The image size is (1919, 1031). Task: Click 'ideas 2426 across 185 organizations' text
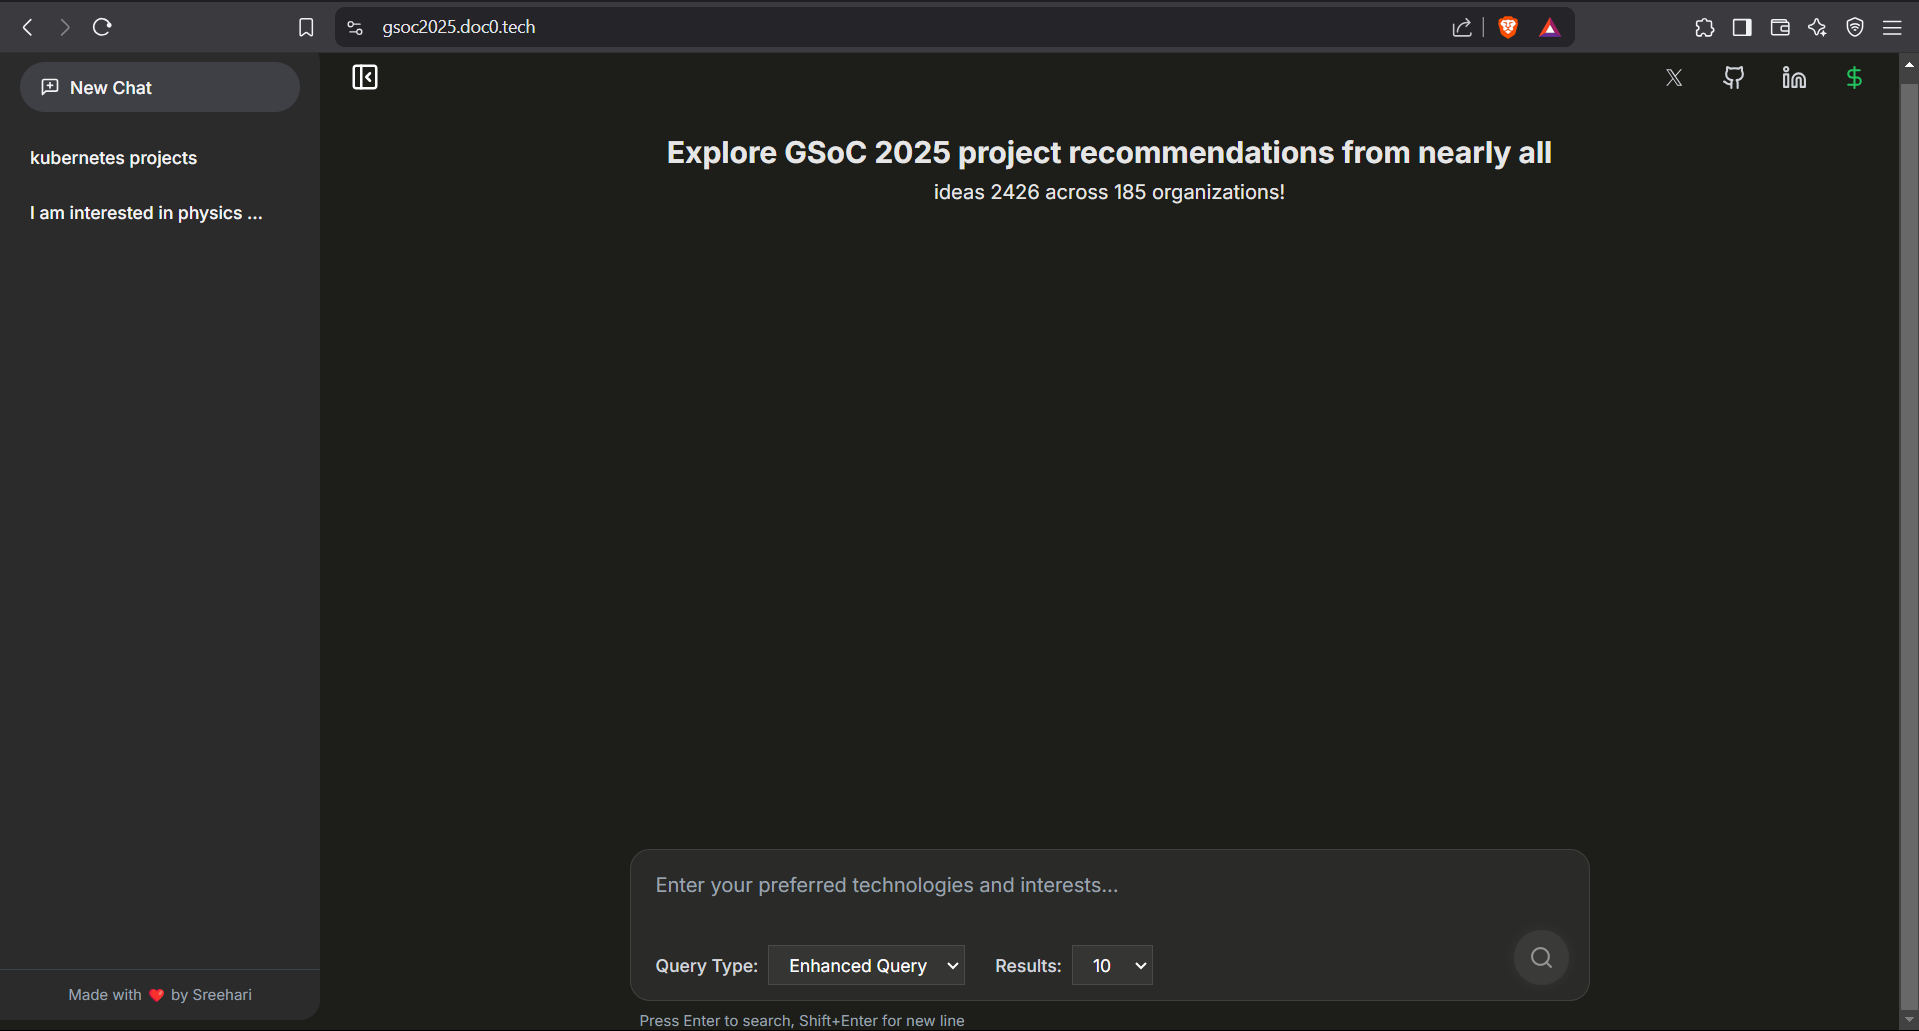click(1109, 192)
